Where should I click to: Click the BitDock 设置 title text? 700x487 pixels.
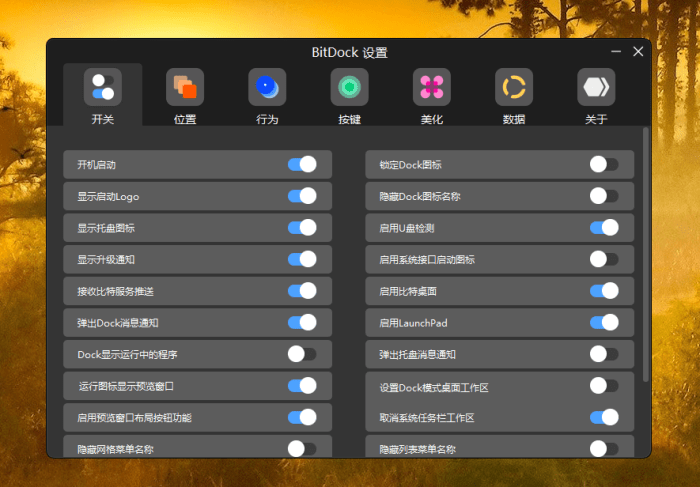350,52
